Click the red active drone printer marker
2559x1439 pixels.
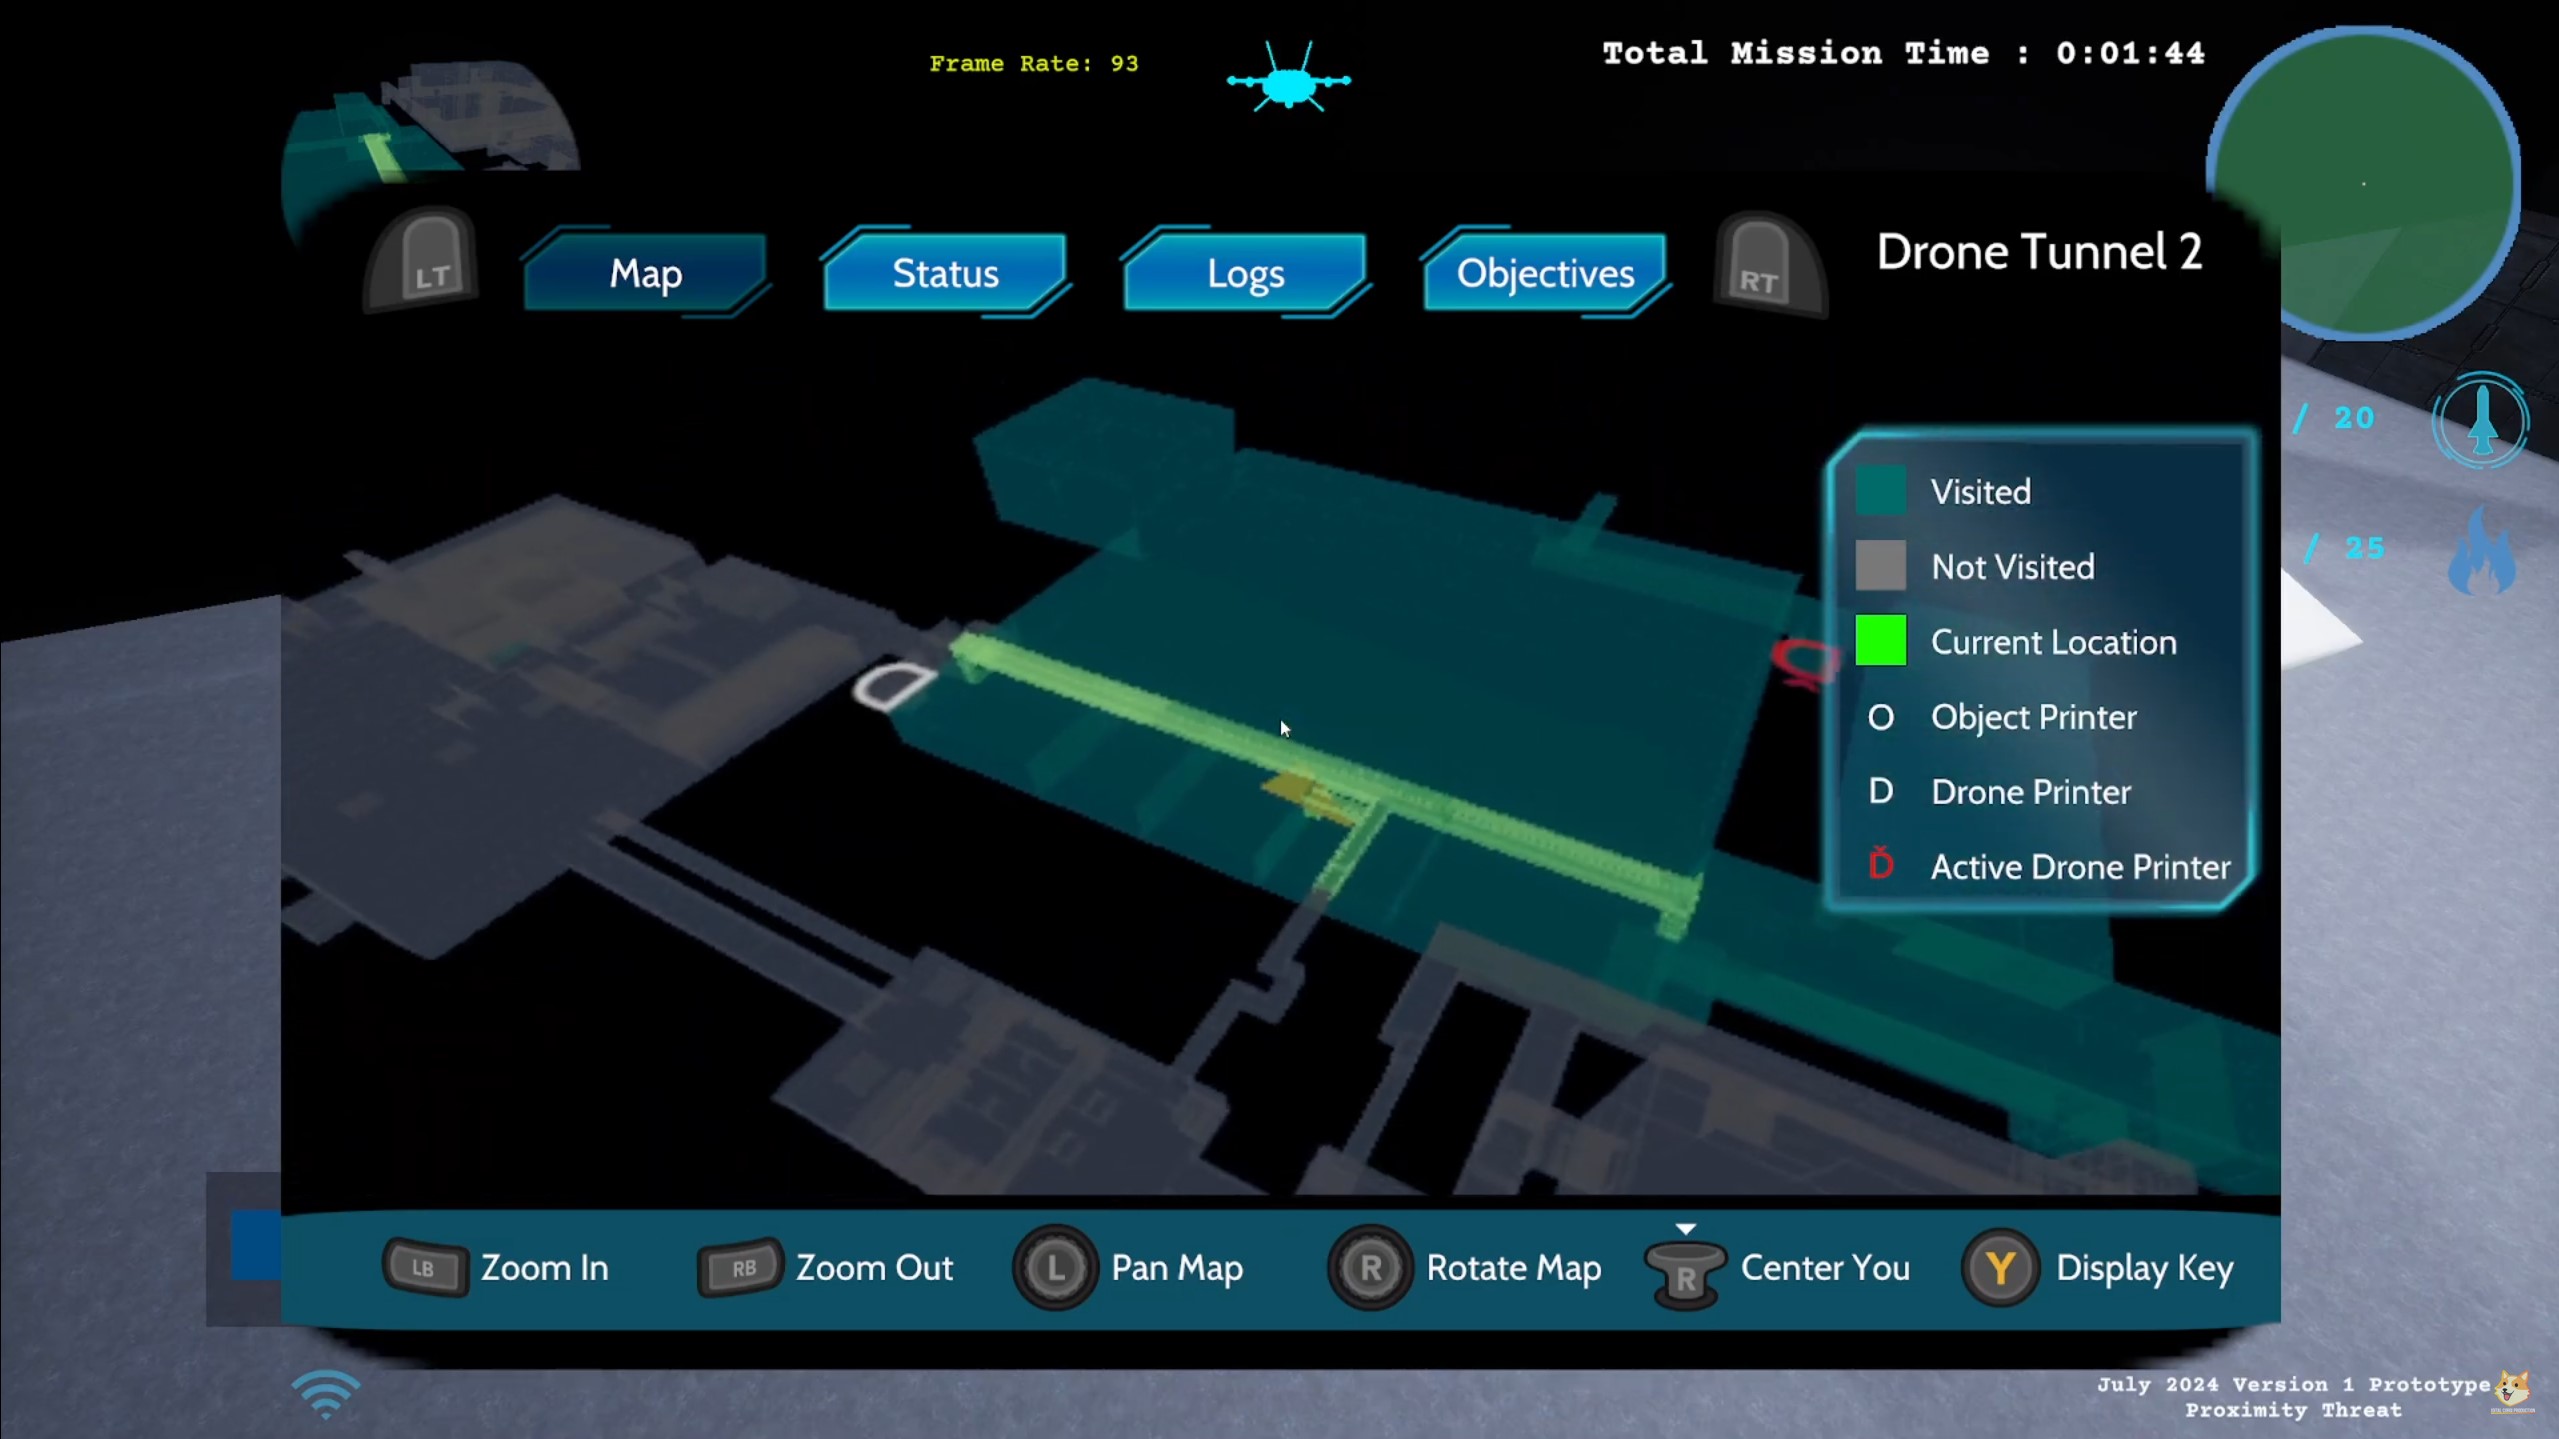pos(1805,662)
